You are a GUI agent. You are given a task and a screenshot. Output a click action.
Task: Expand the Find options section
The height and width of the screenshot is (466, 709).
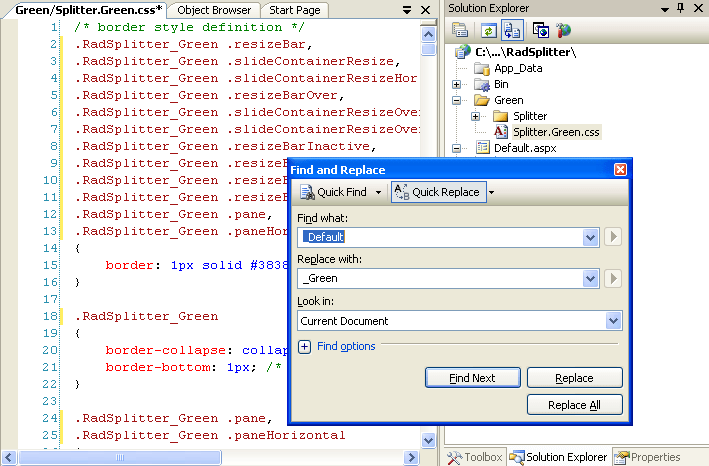[304, 347]
